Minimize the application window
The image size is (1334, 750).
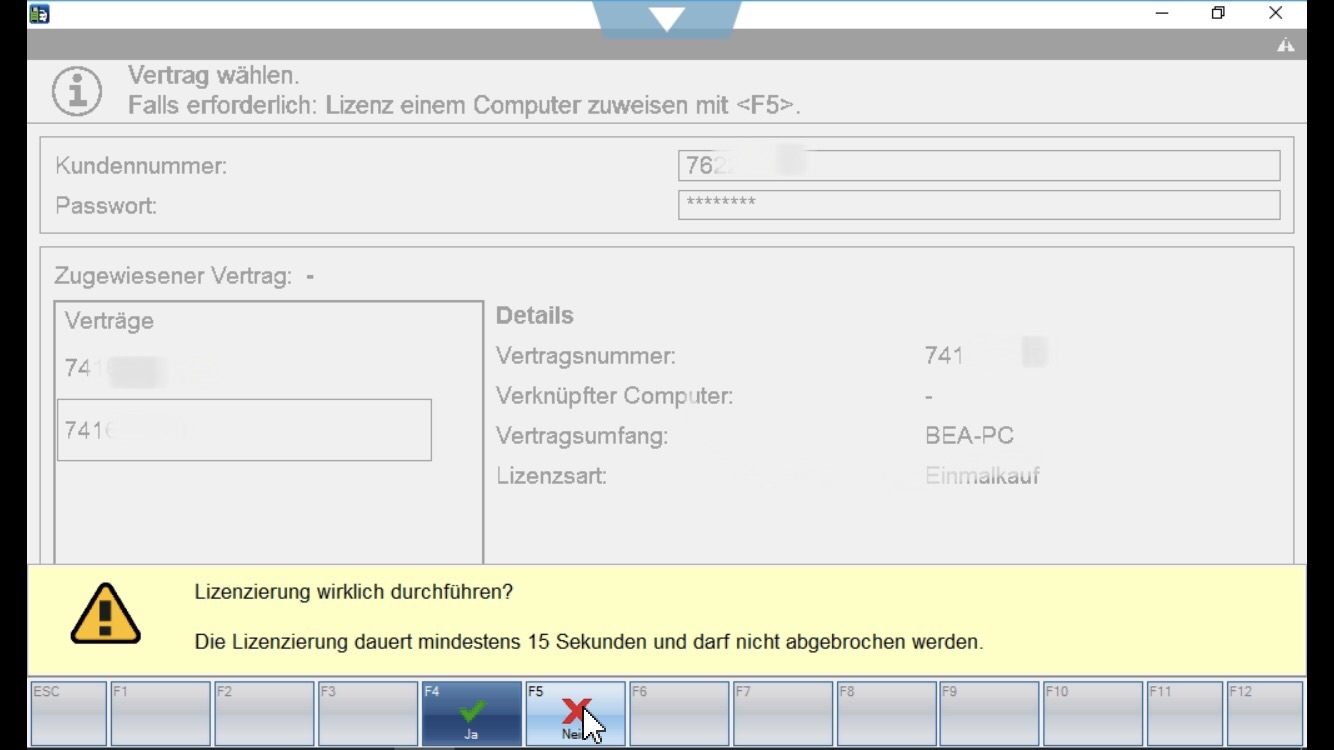(1162, 14)
